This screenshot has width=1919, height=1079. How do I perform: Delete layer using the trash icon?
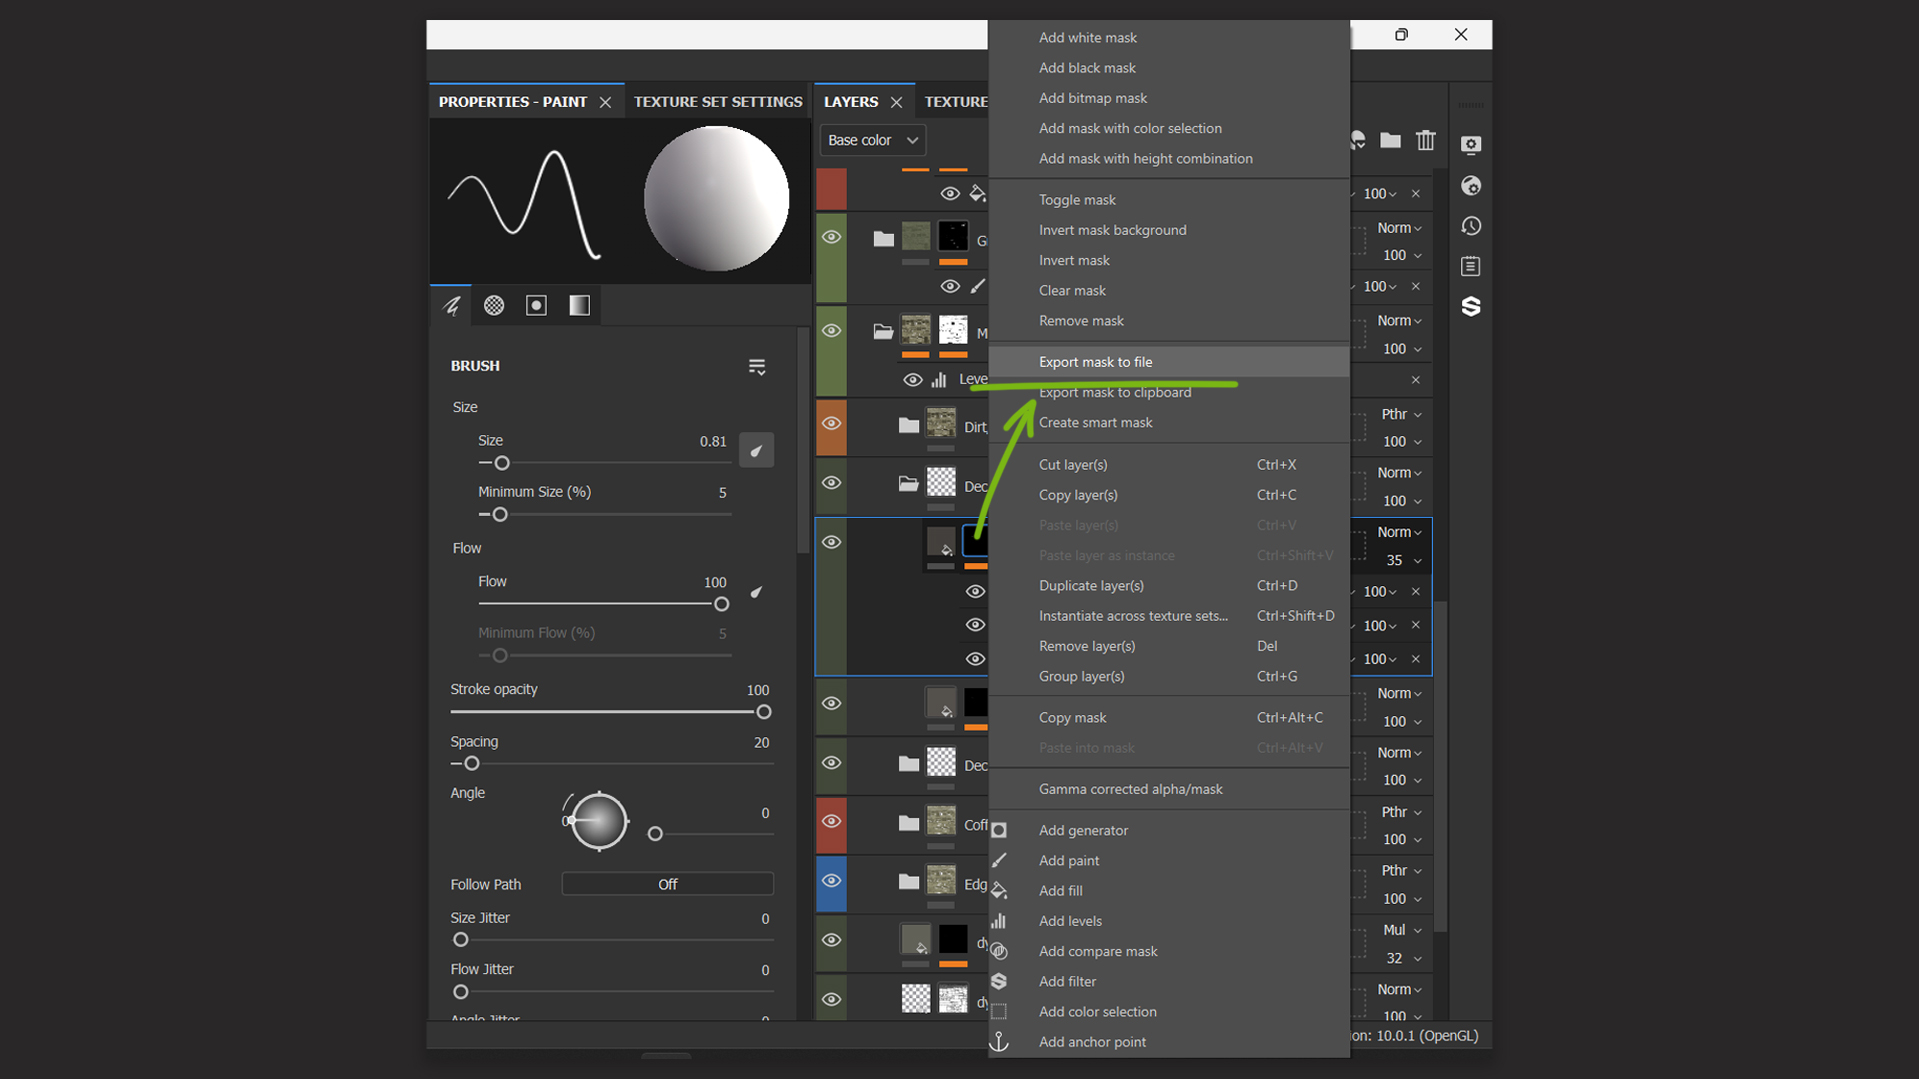coord(1425,141)
